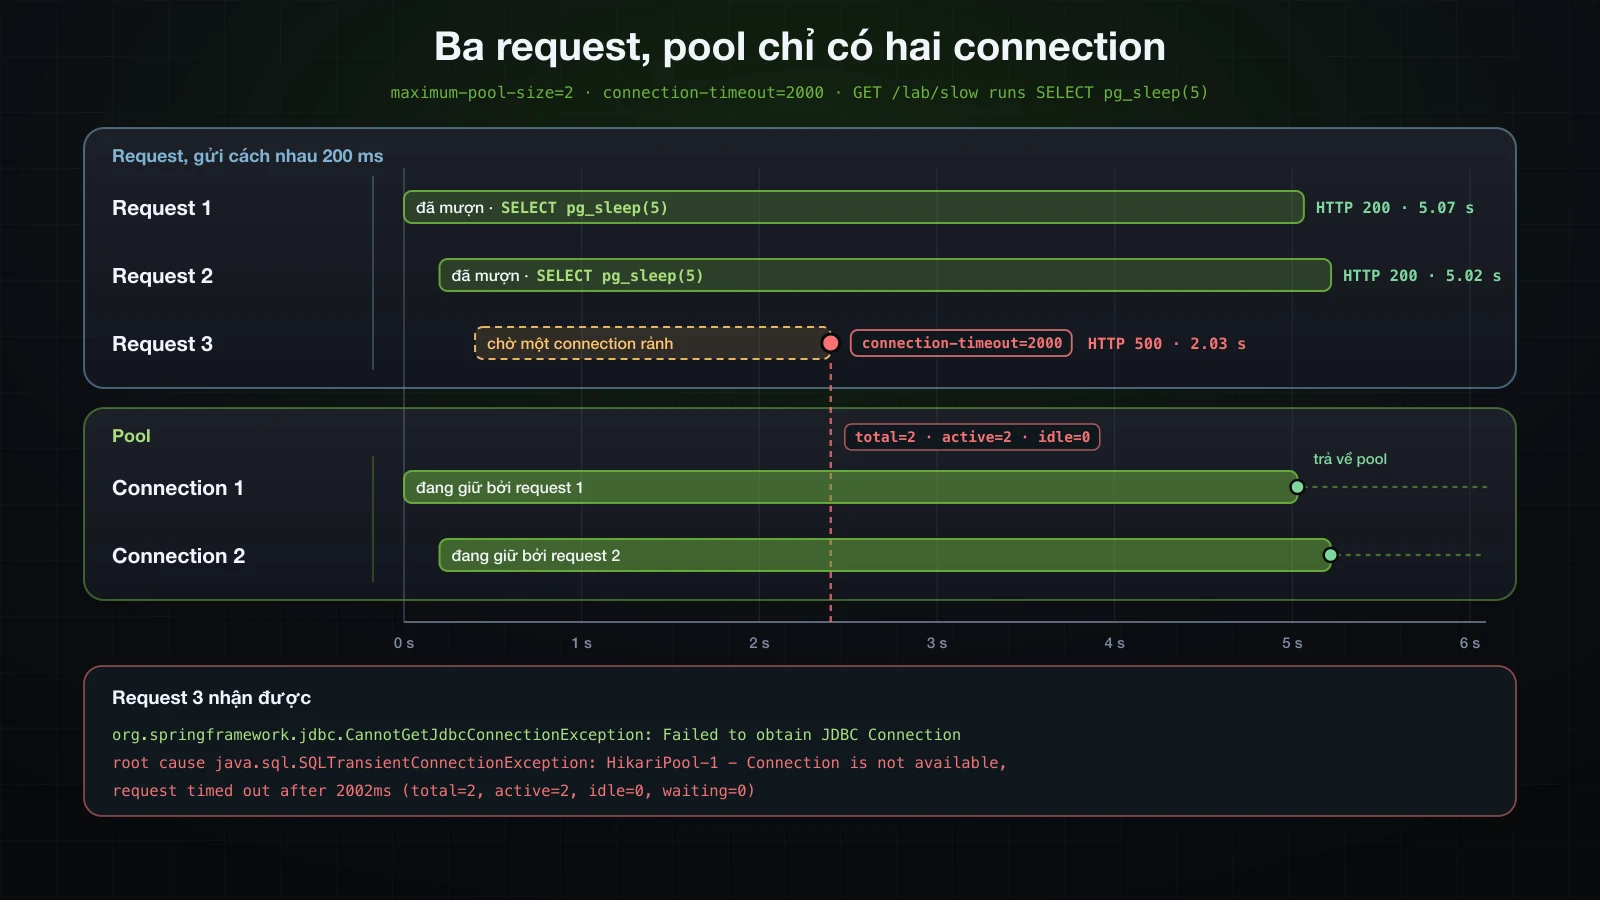
Task: Click the 'đang giữ bởi request 2' bar
Action: [885, 555]
